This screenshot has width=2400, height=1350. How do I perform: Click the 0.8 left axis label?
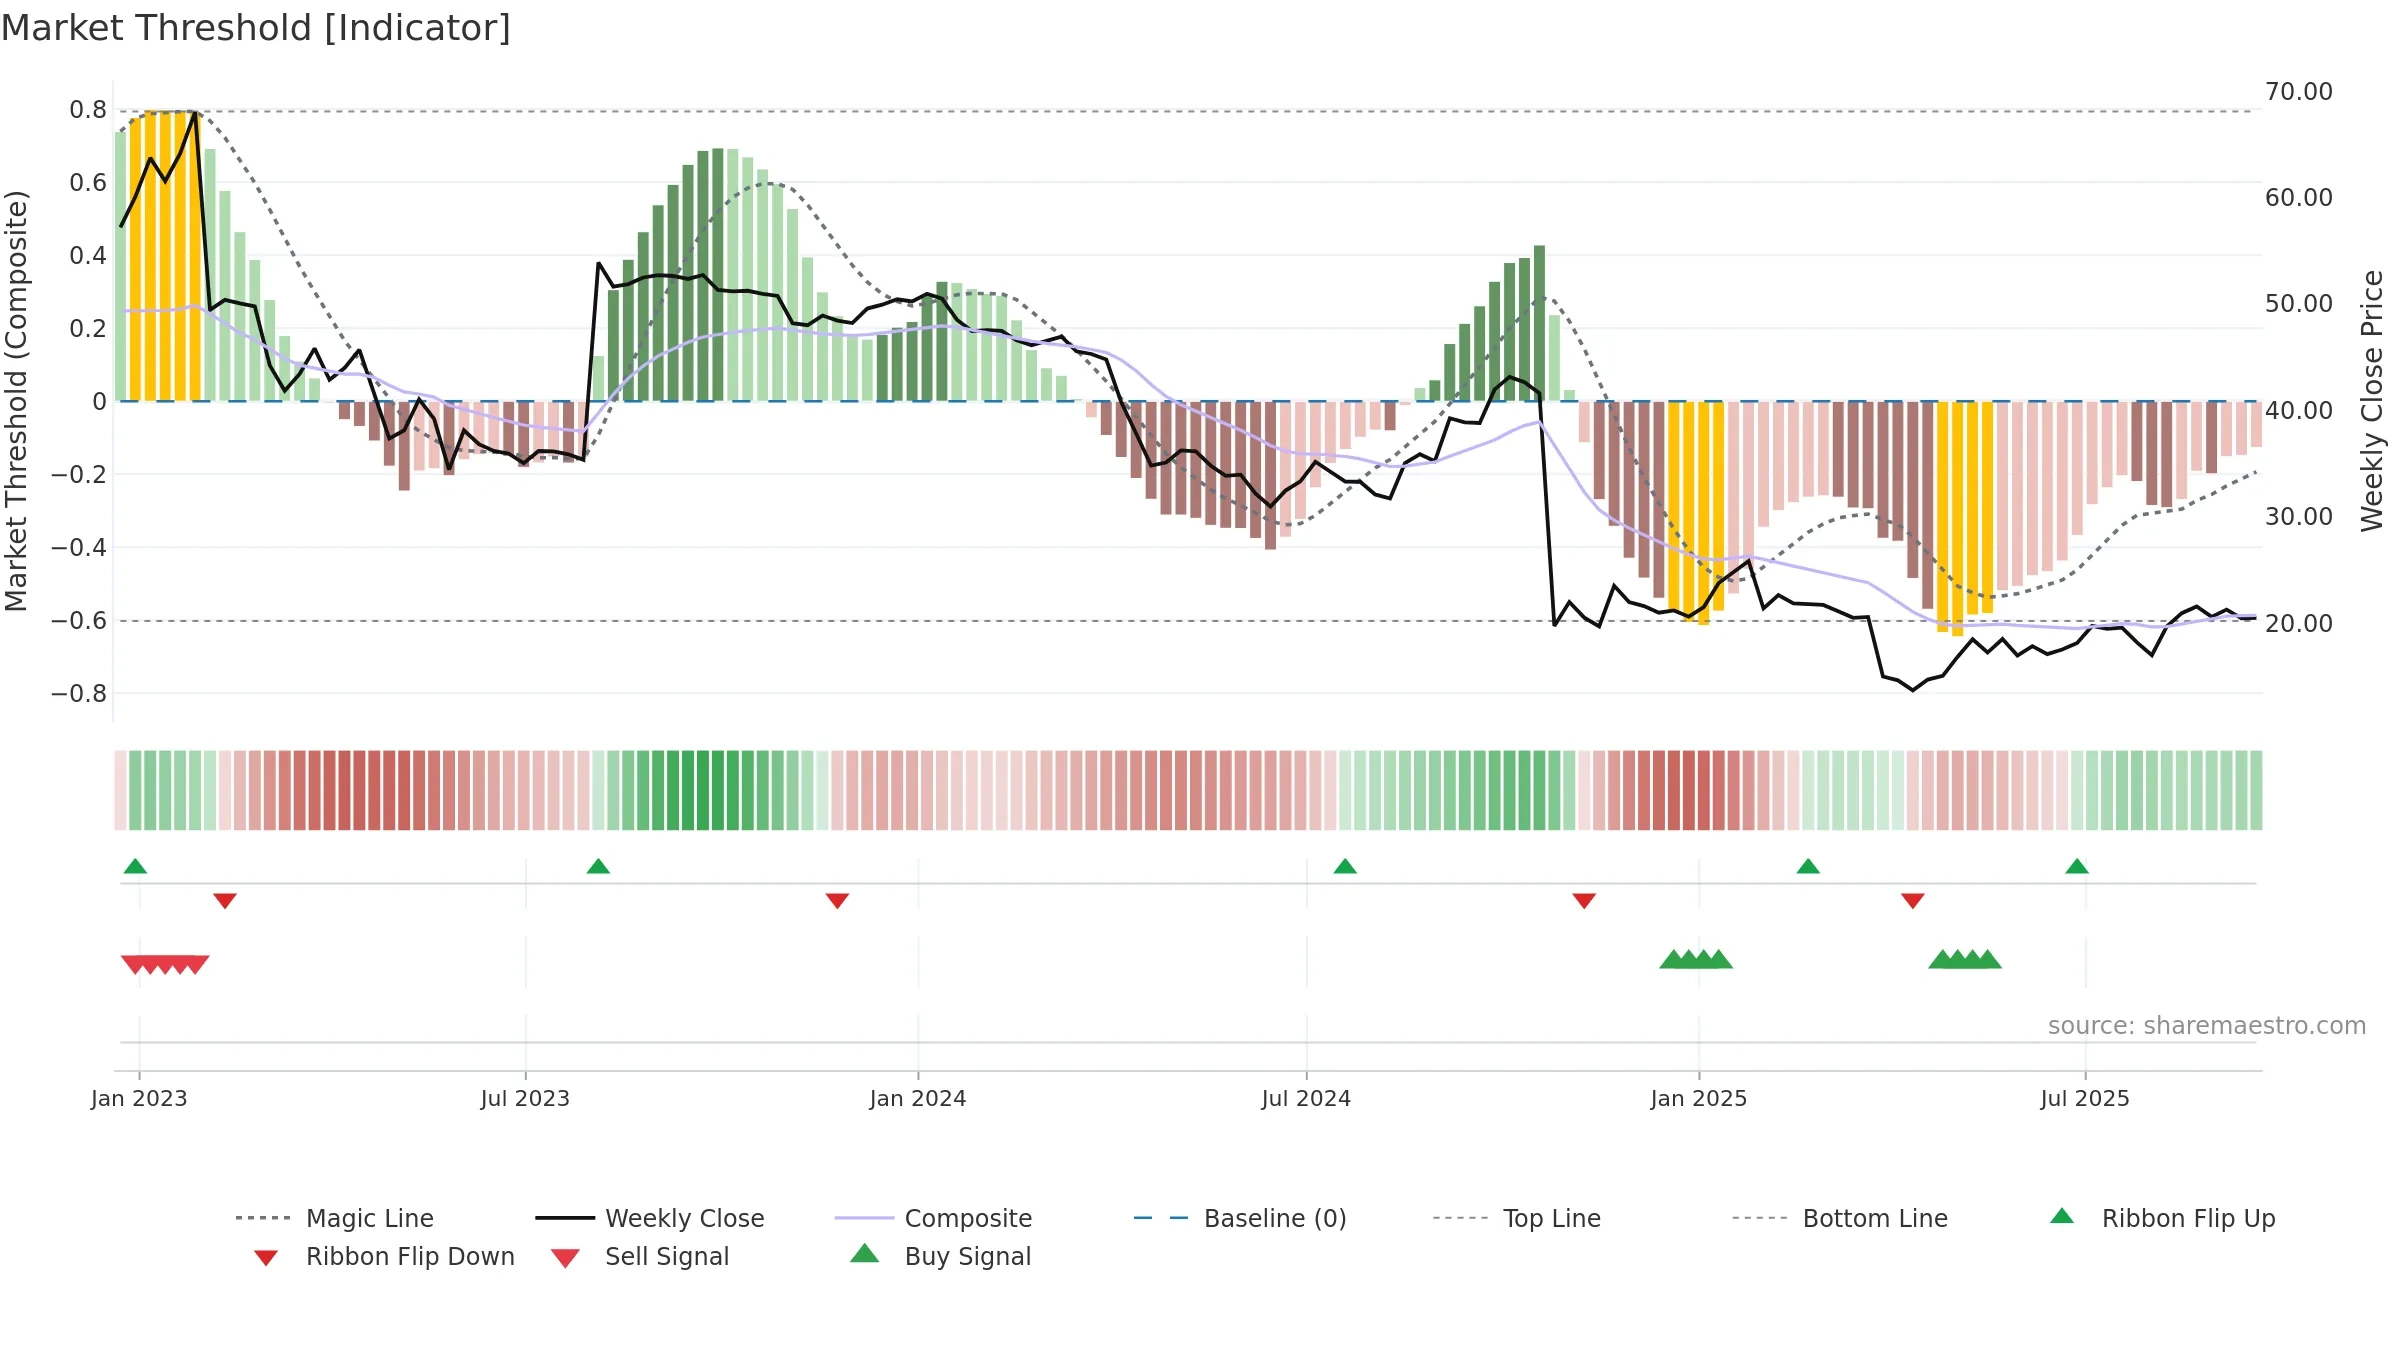88,110
